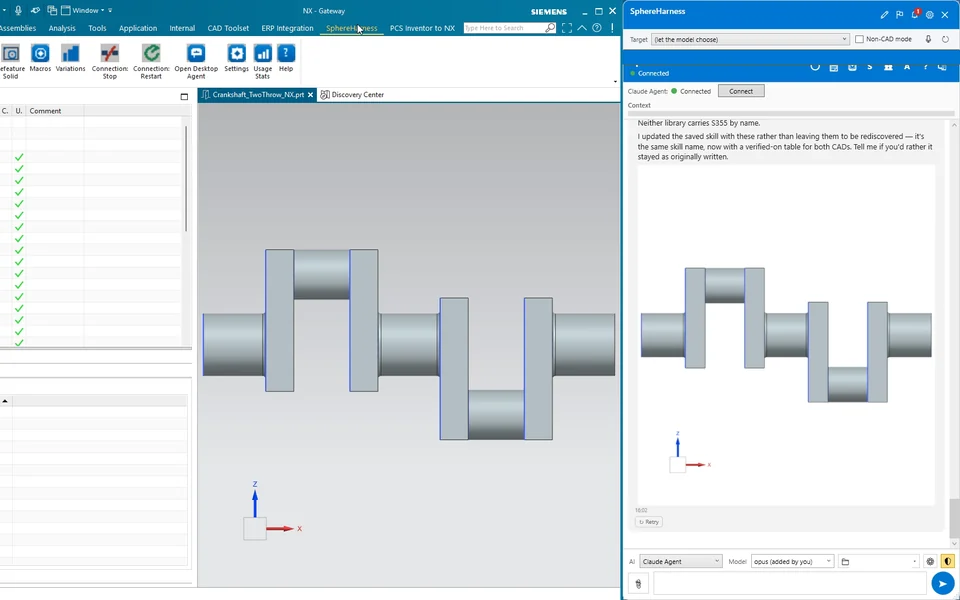Open SphereHarness notifications bell

915,14
